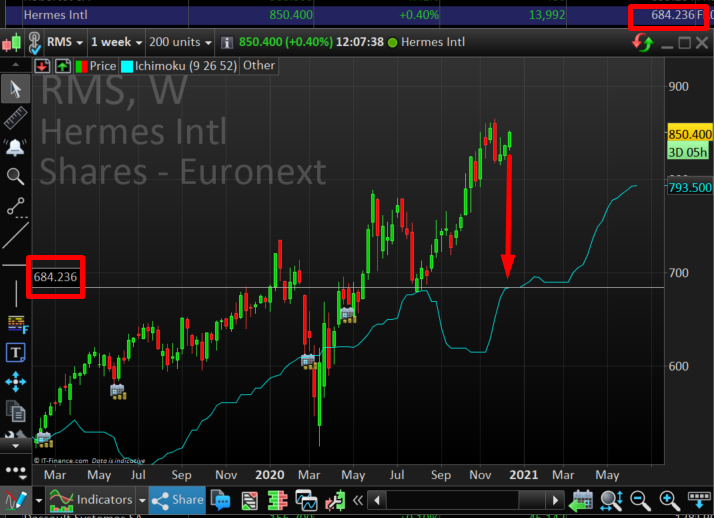
Task: Click the earnings event marker near May 2019
Action: [118, 392]
